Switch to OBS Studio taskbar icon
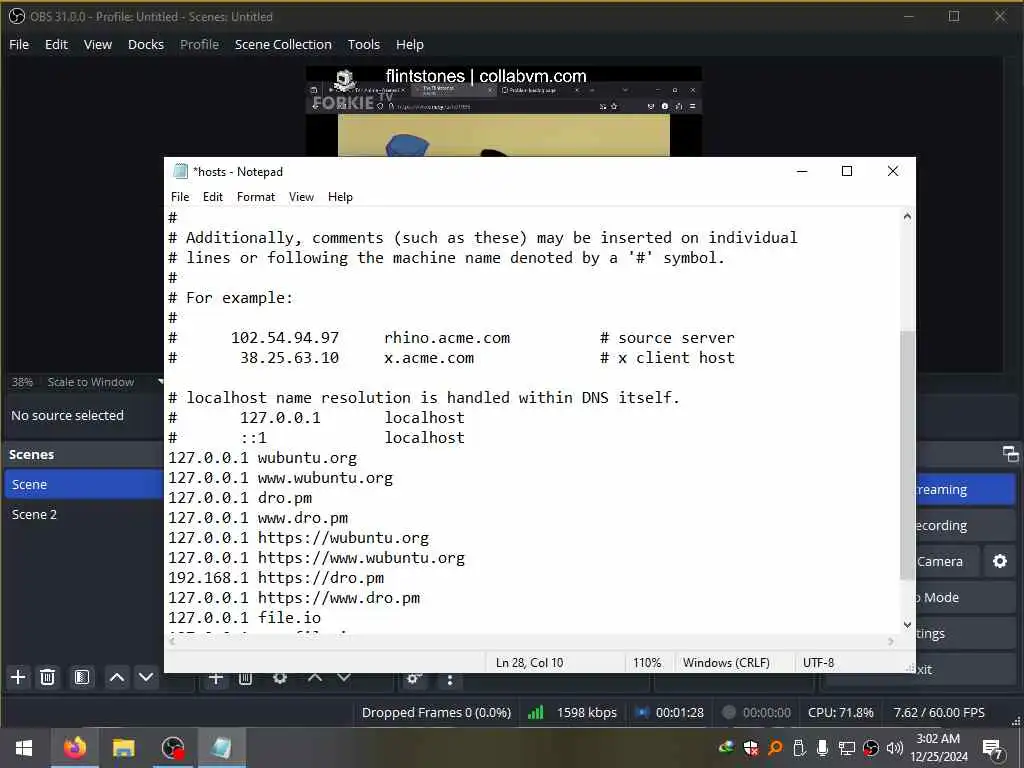This screenshot has height=768, width=1024. click(172, 748)
